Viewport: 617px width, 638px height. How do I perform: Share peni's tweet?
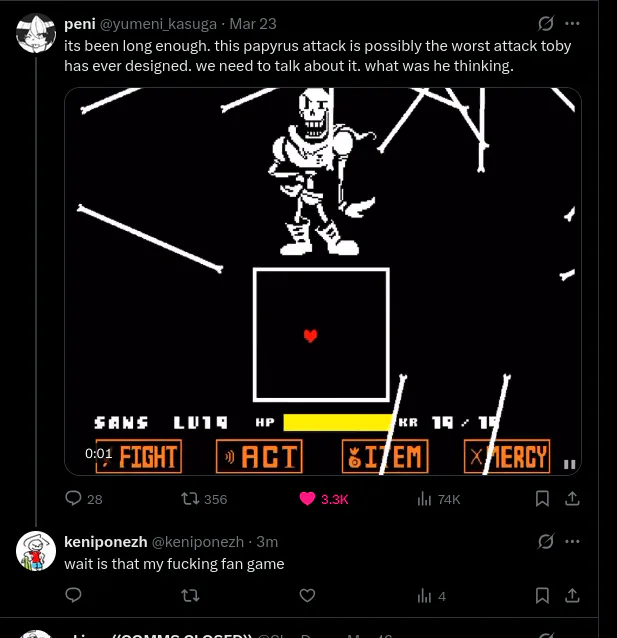click(x=572, y=498)
